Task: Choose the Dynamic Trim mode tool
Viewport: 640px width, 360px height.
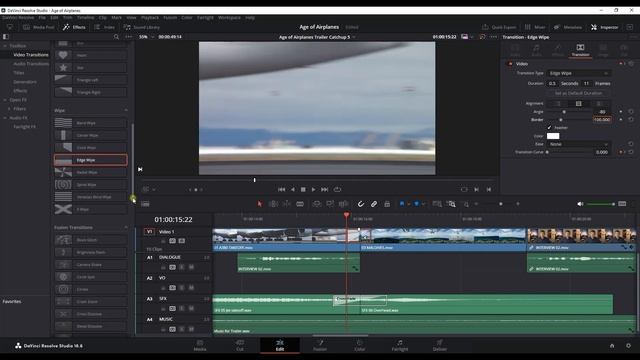Action: click(287, 204)
